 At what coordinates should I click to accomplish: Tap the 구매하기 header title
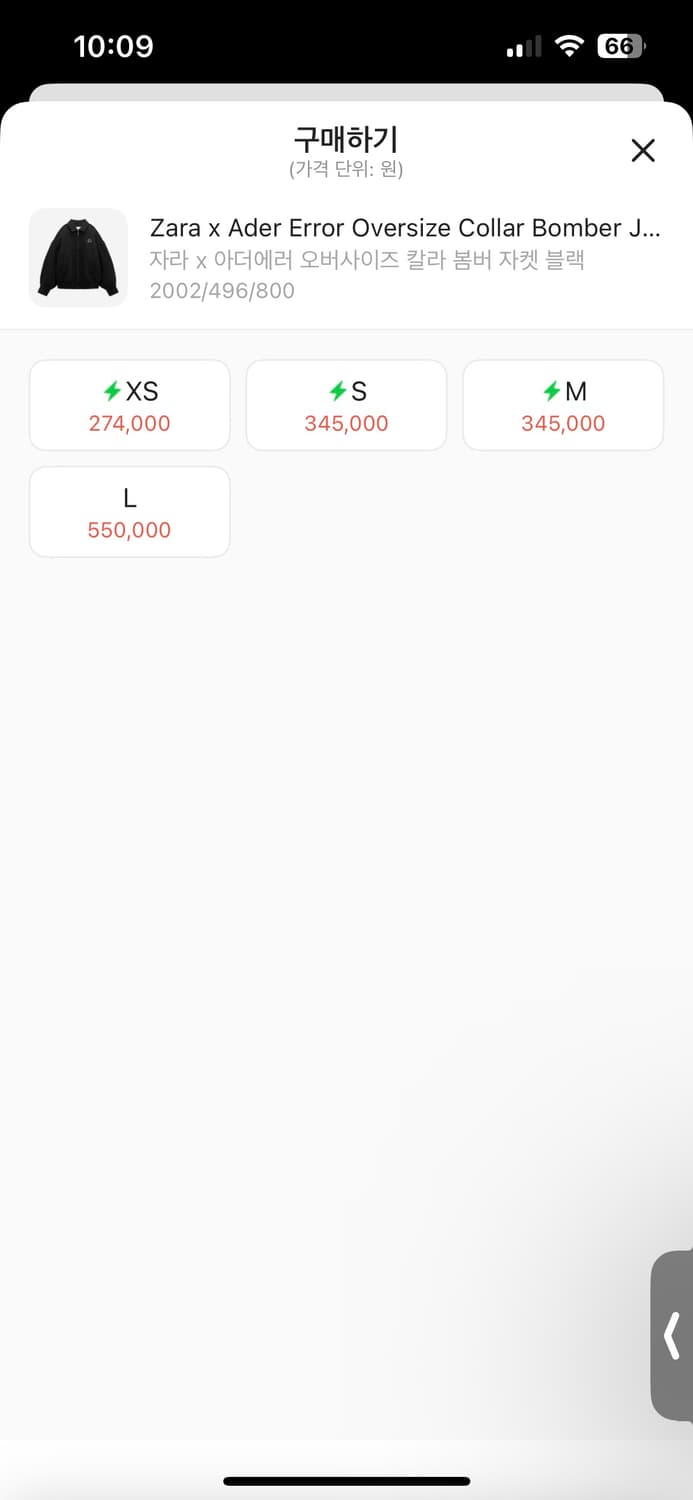click(x=346, y=139)
